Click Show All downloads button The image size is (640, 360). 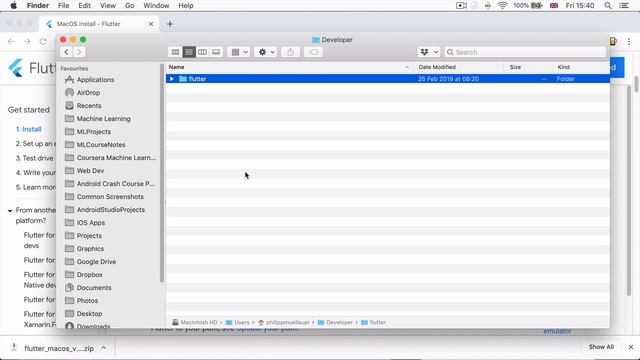click(601, 347)
